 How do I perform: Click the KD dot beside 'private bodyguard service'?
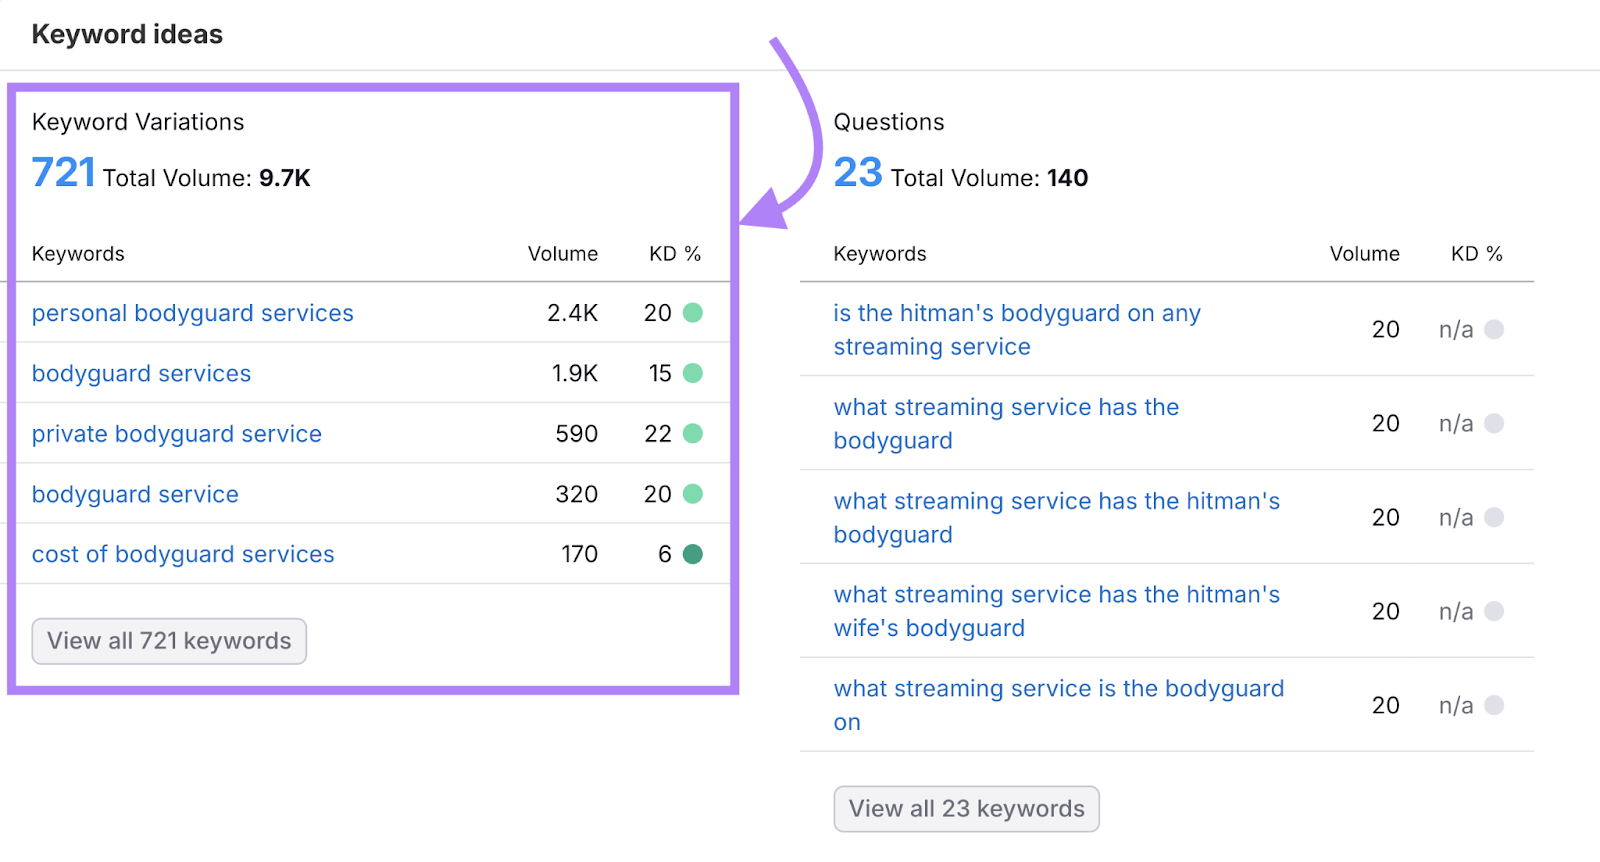tap(692, 434)
